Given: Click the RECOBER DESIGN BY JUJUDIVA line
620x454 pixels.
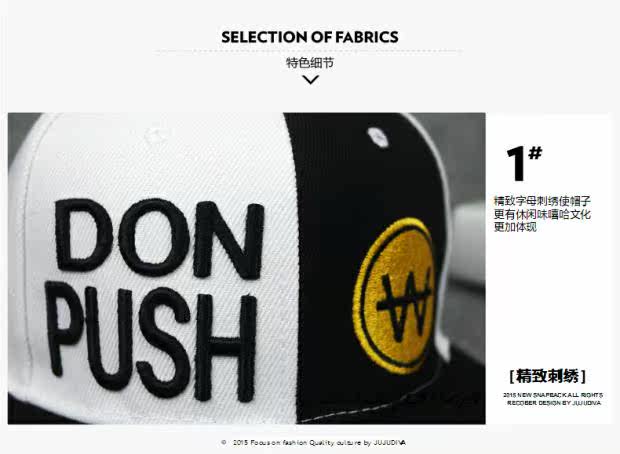Looking at the screenshot, I should pos(554,403).
